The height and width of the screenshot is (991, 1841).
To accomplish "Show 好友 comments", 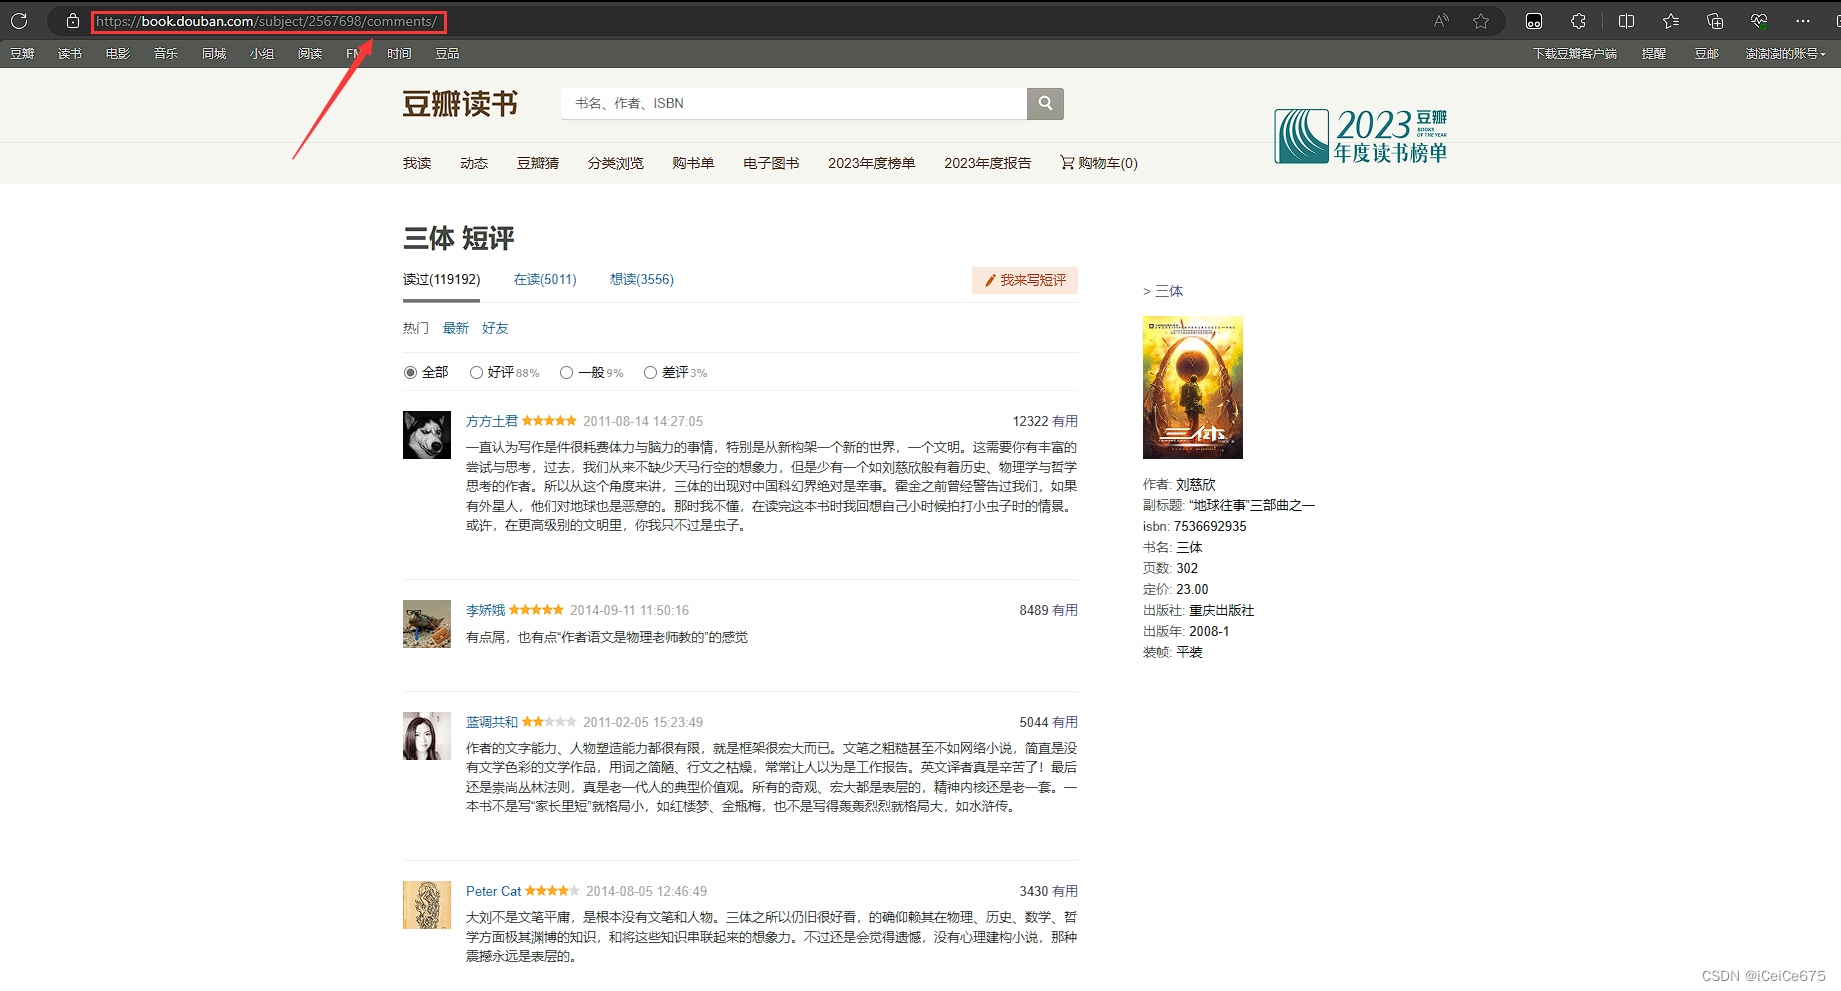I will pos(495,328).
